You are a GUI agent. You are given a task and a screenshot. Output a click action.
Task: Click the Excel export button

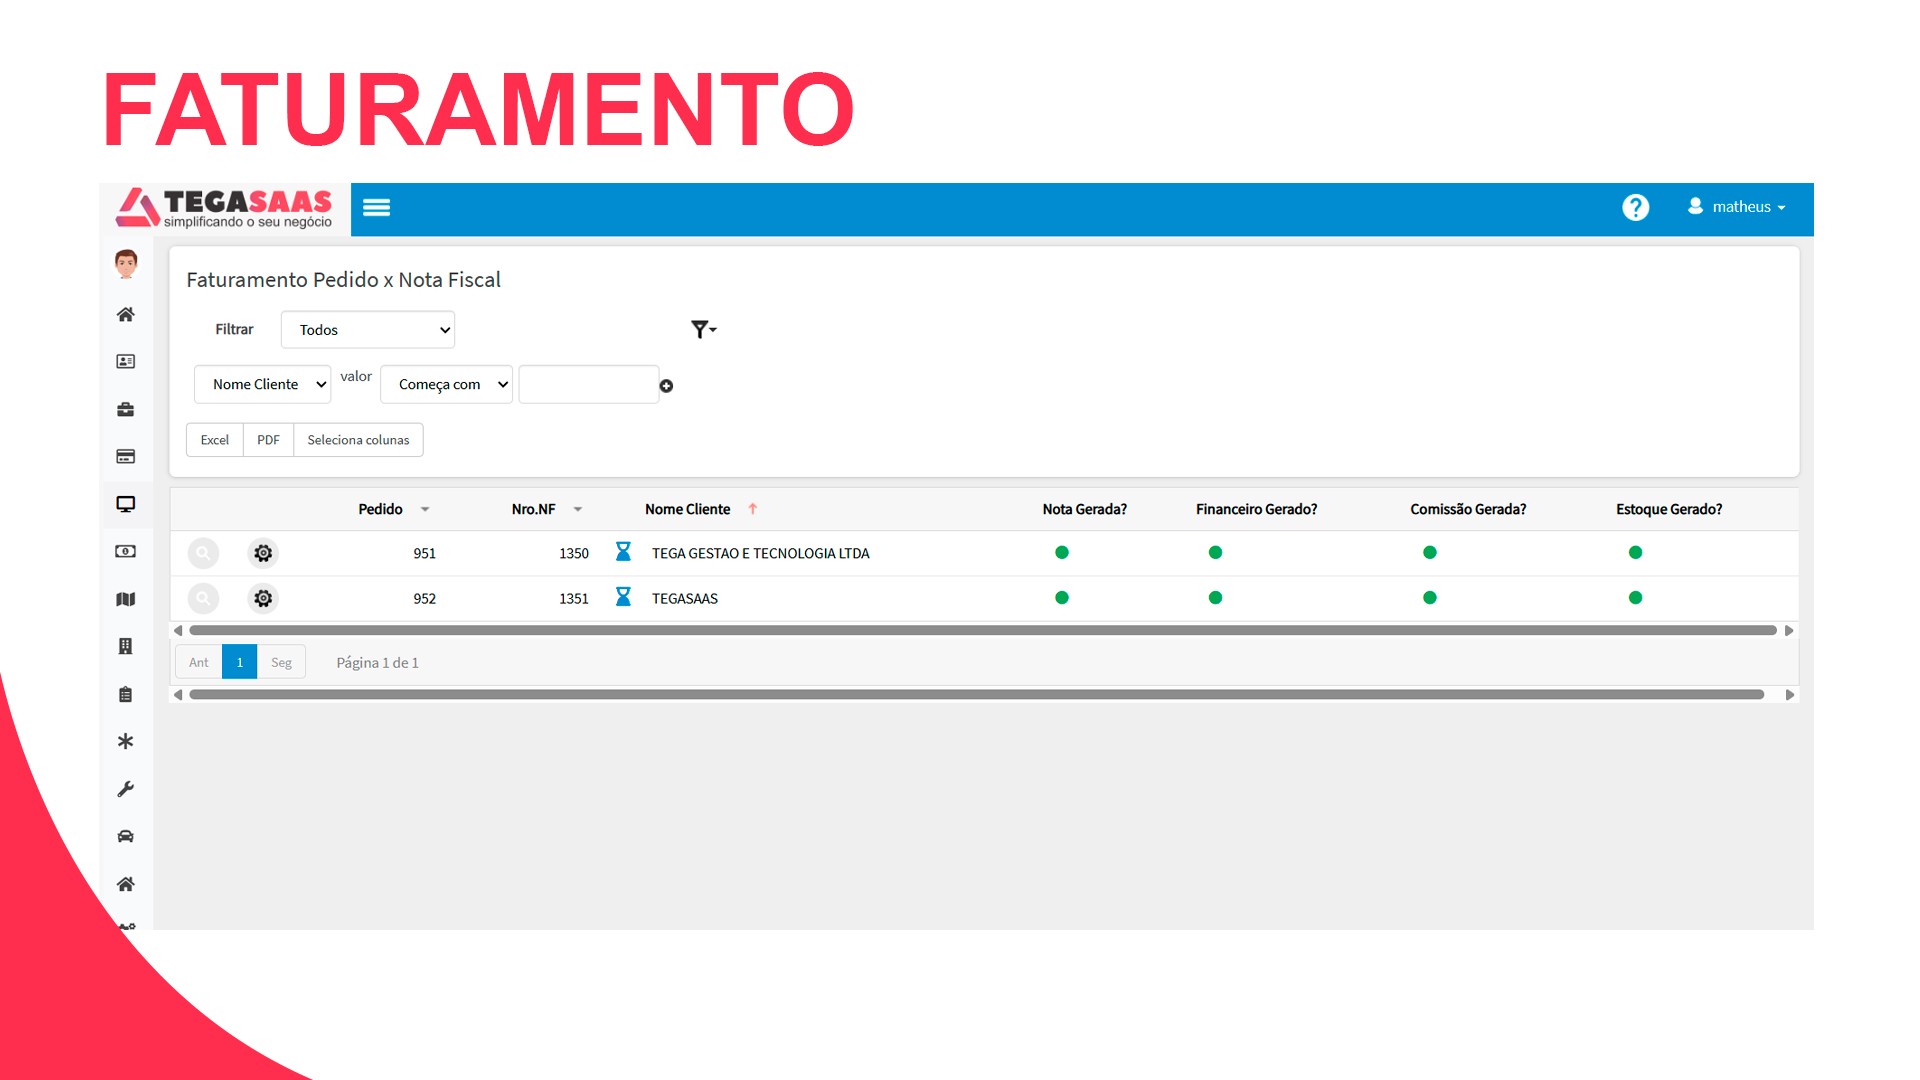(215, 440)
